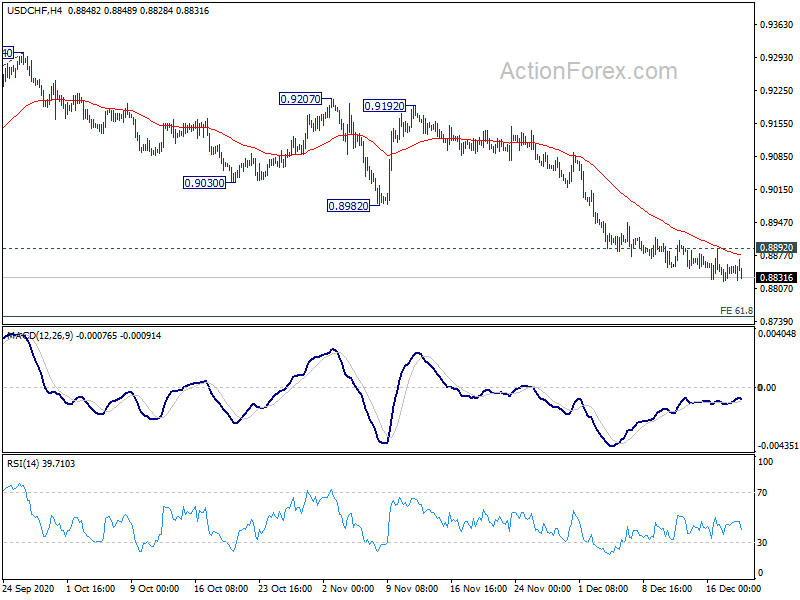Click the MACD scale value -0.004351
This screenshot has height=600, width=800.
[x=778, y=445]
